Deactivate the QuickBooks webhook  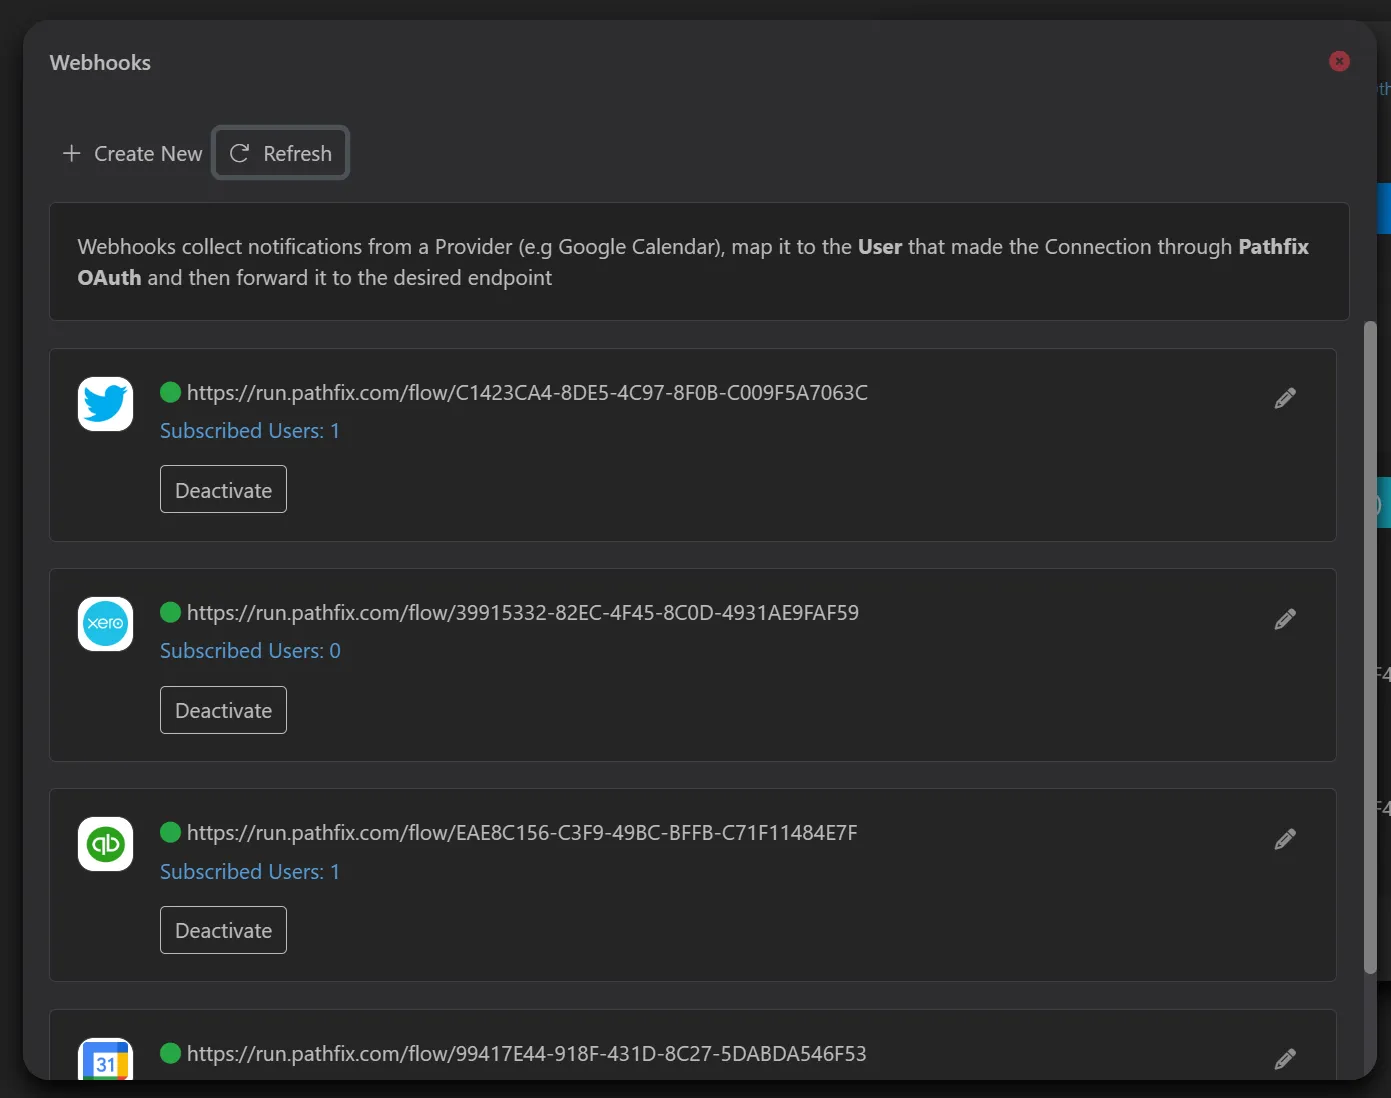click(223, 930)
